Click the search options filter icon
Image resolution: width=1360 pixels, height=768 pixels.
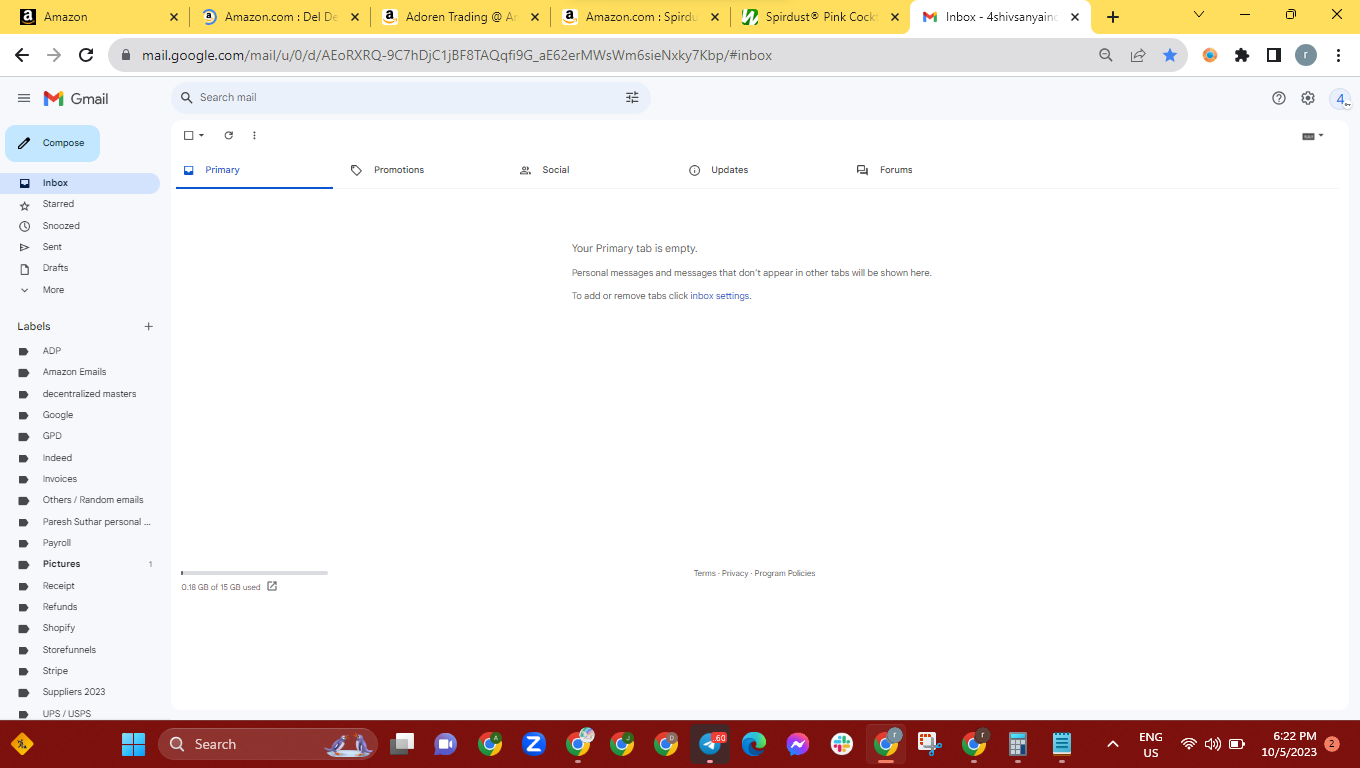pos(632,97)
